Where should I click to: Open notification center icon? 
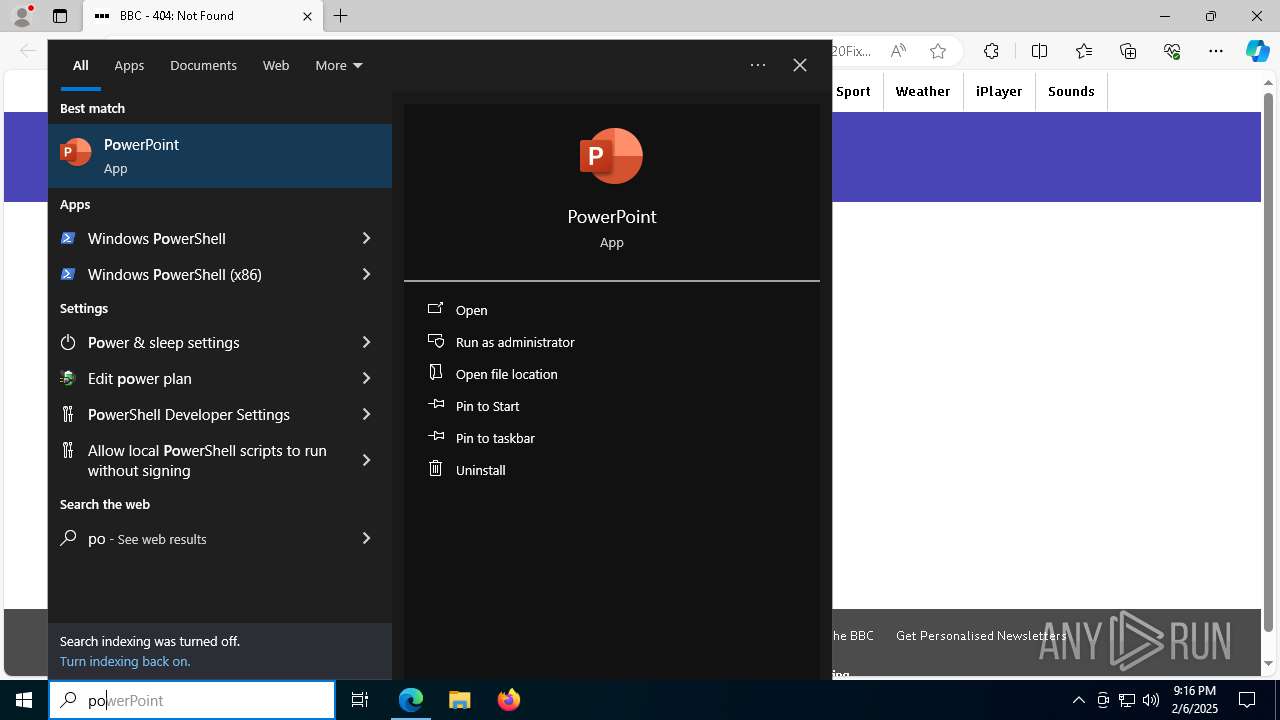pos(1247,700)
